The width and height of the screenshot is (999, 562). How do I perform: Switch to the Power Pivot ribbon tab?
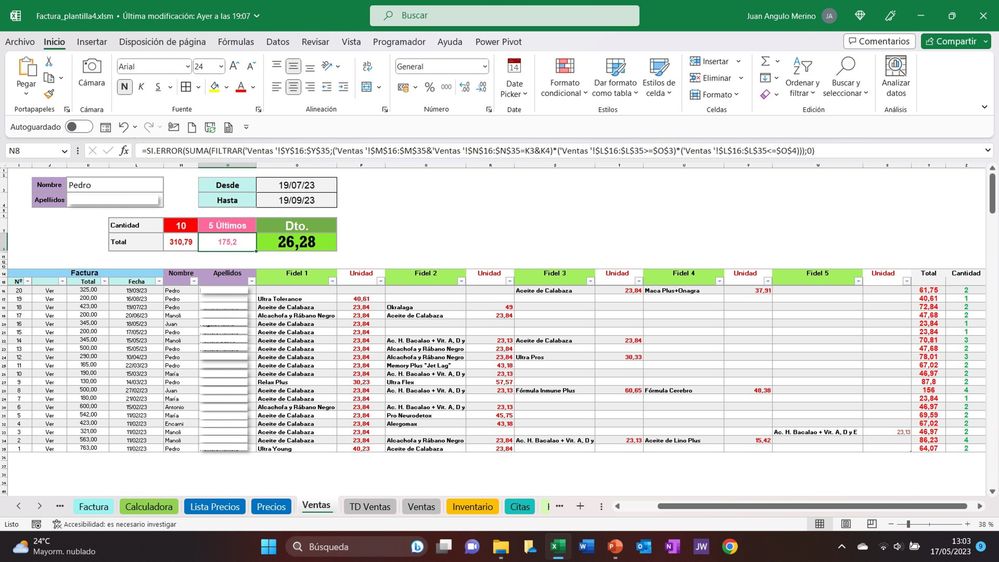point(498,41)
